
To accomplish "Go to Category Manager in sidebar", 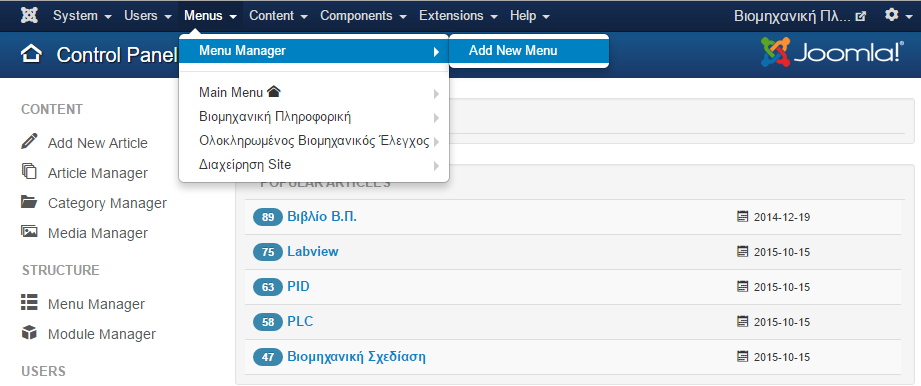I will [x=107, y=203].
